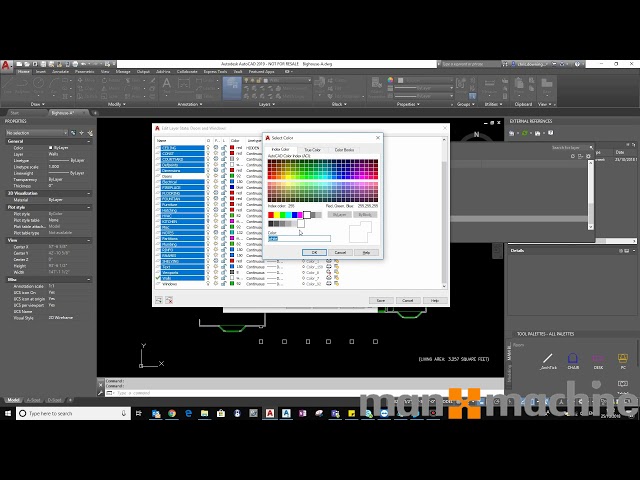Viewport: 640px width, 480px height.
Task: Open Chrome from the Windows taskbar
Action: [172, 413]
